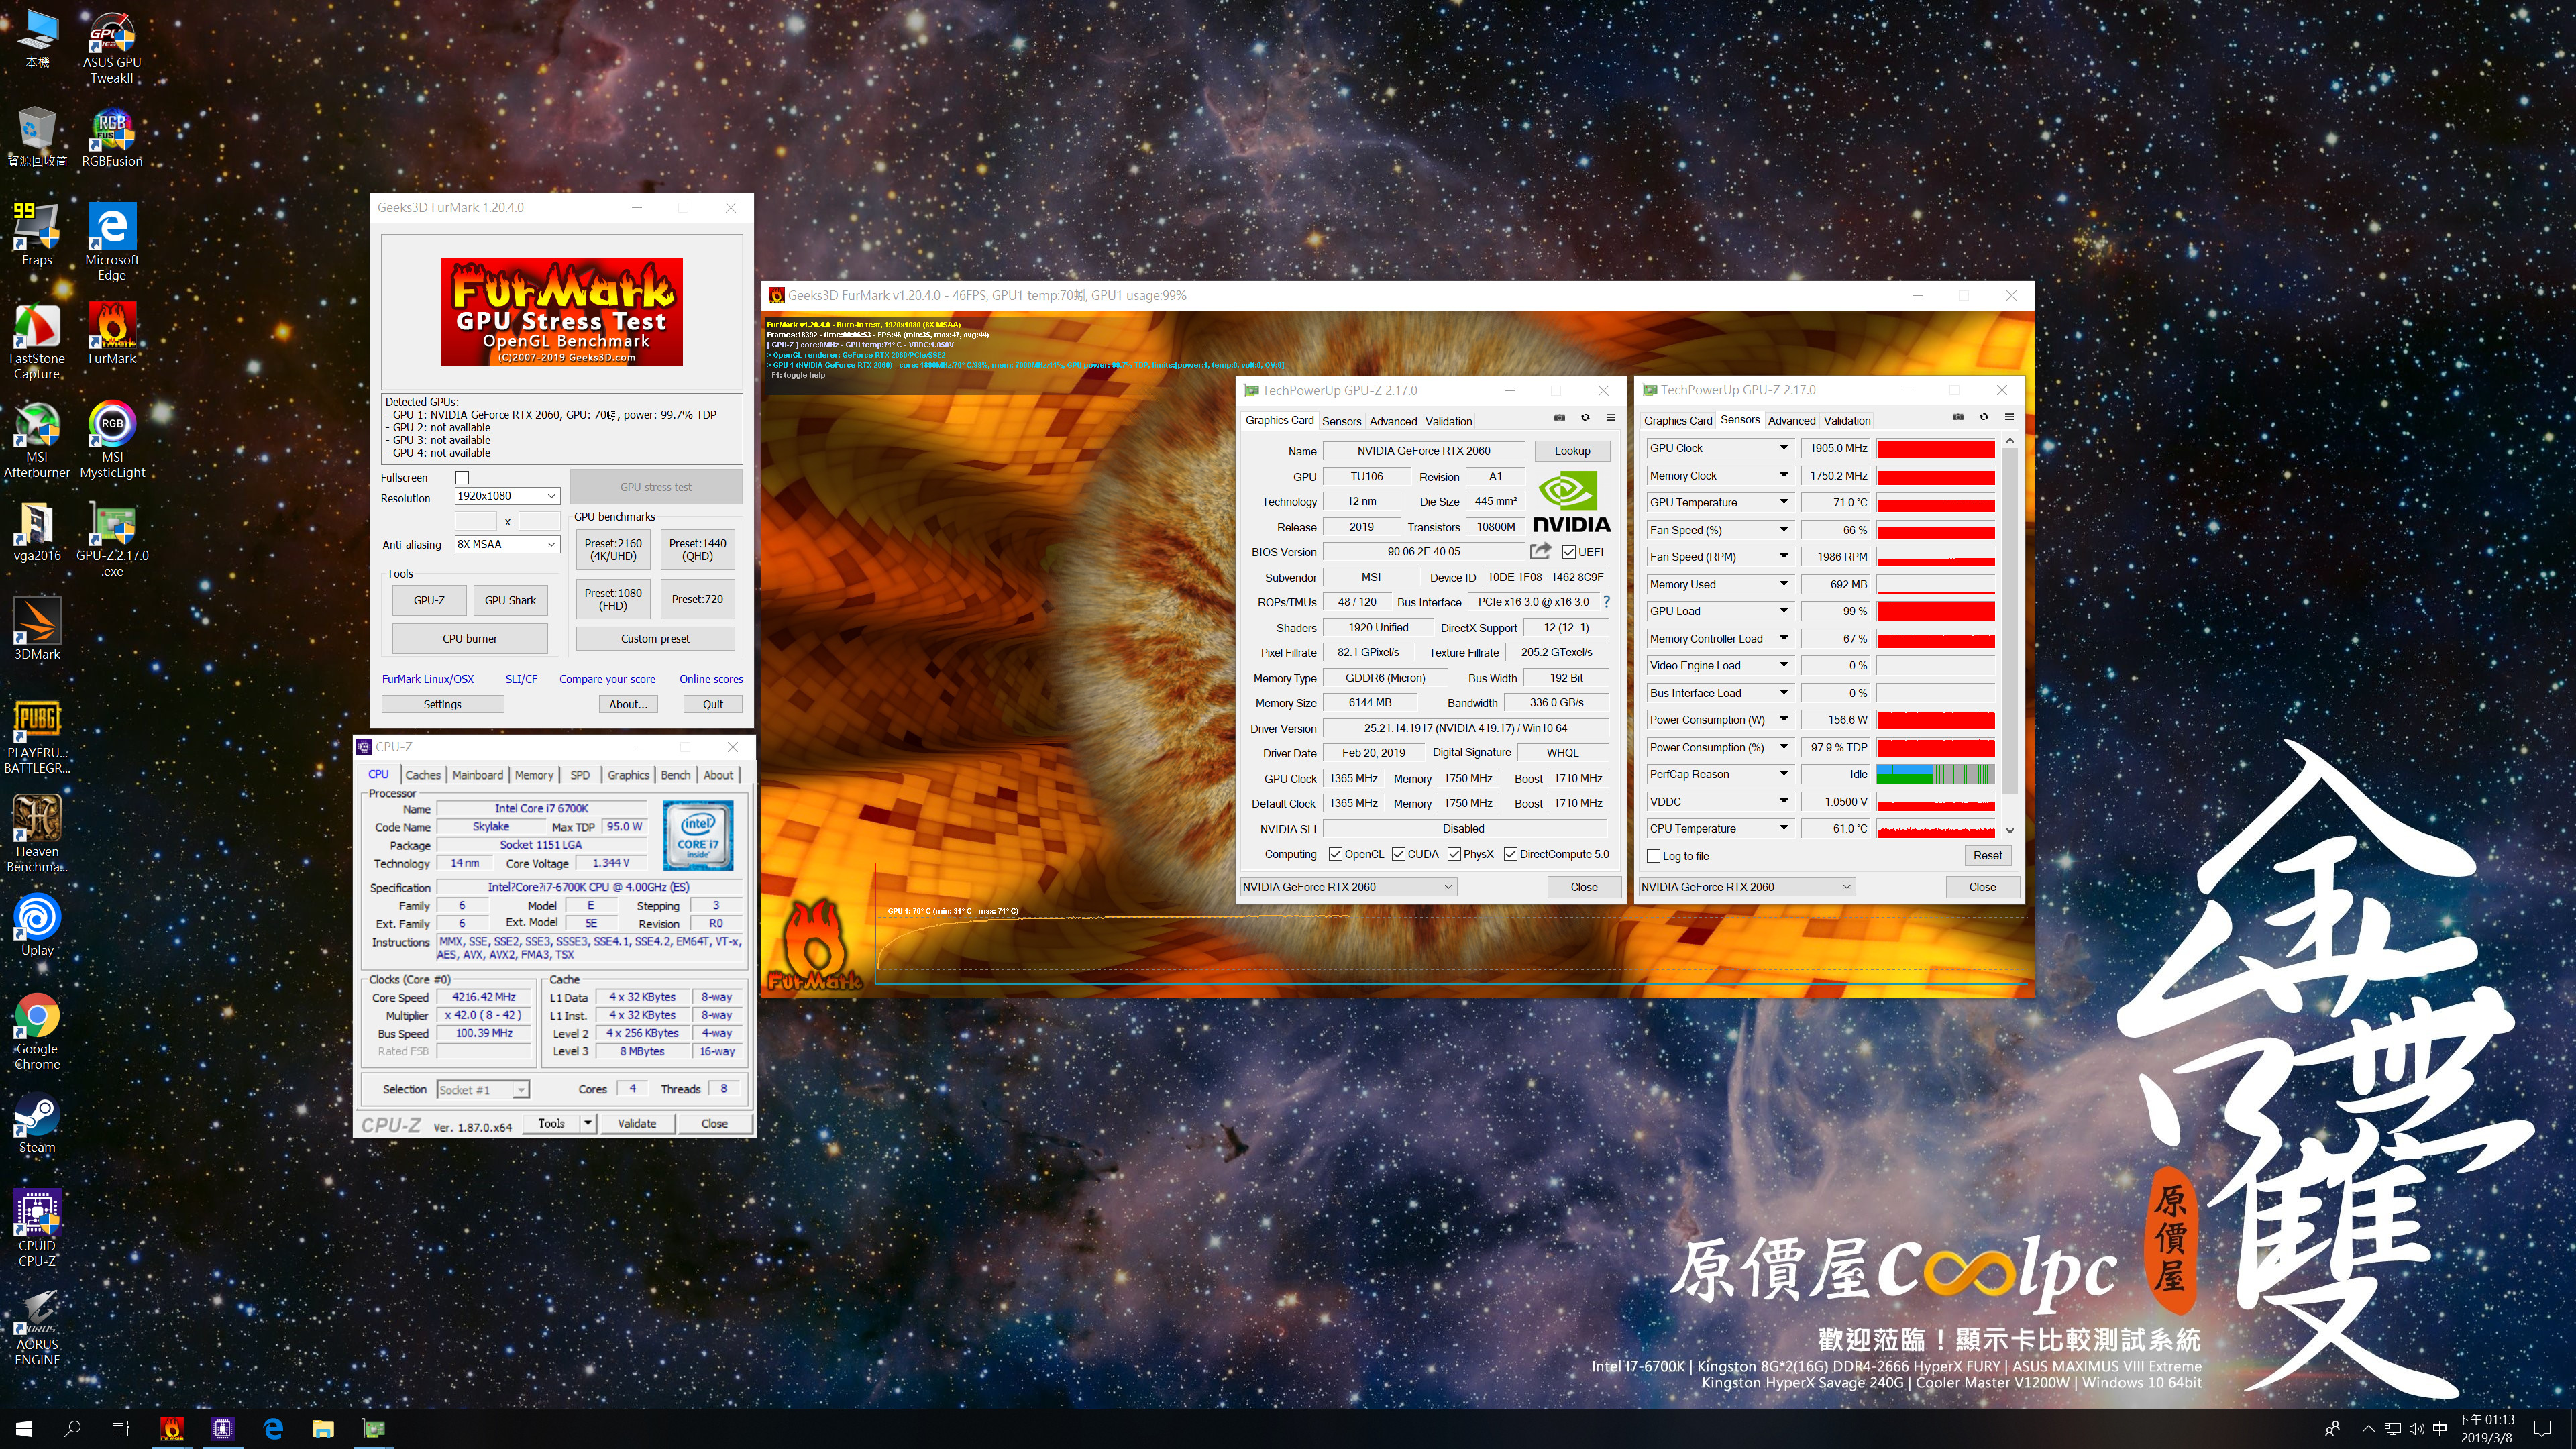Click screenshot camera icon in left GPU-Z window
The height and width of the screenshot is (1449, 2576).
tap(1559, 418)
